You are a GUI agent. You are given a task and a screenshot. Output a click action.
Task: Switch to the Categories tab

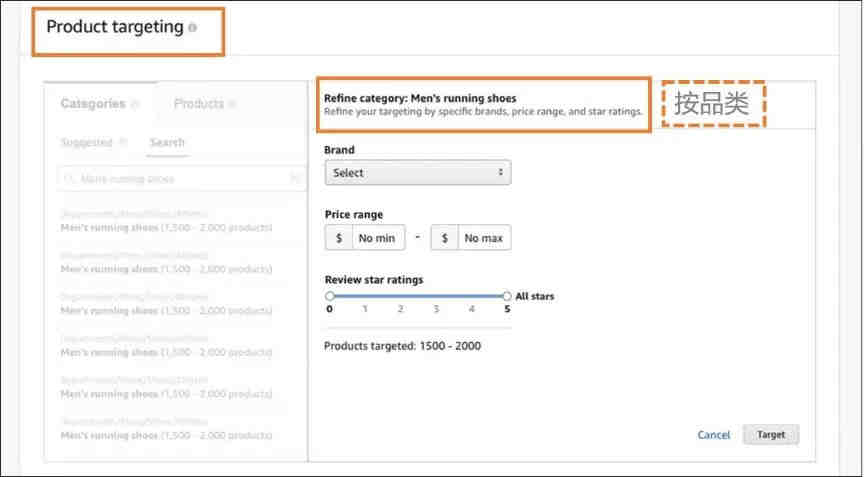click(x=93, y=104)
